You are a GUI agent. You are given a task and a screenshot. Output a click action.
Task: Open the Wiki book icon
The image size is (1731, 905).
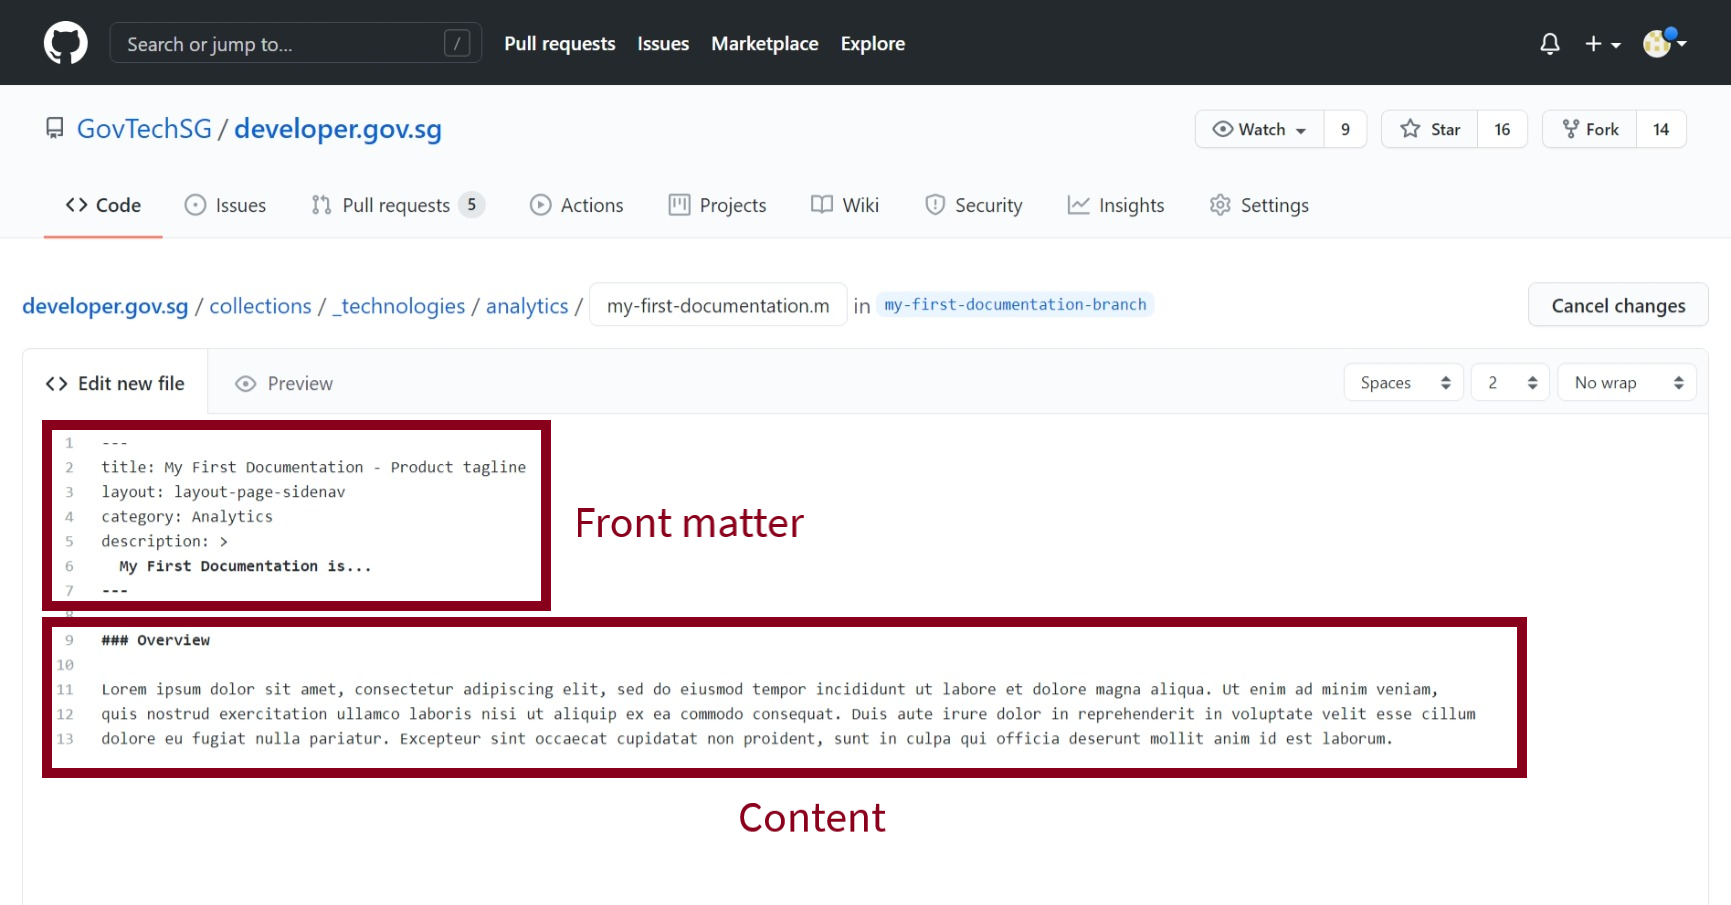pyautogui.click(x=820, y=204)
